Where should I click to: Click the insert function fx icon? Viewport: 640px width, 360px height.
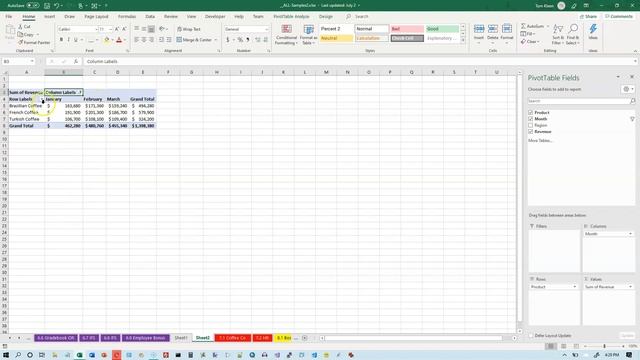76,61
